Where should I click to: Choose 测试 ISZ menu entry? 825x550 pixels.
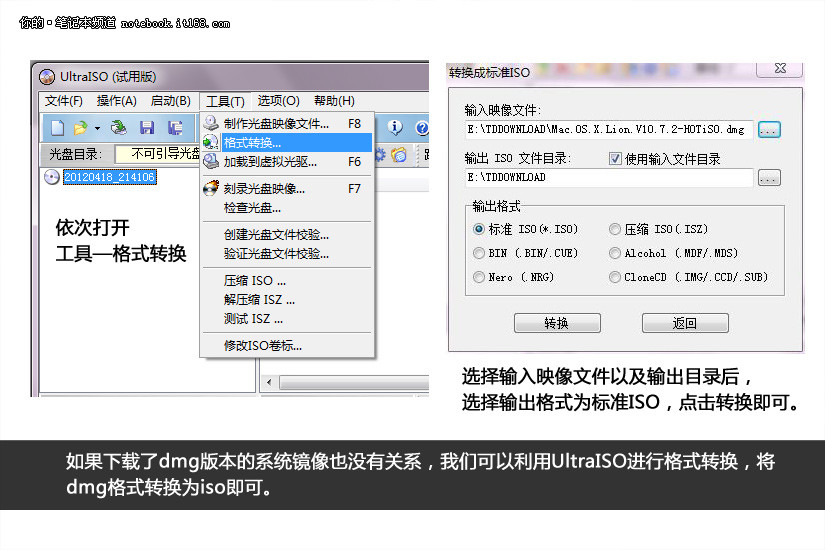point(287,318)
